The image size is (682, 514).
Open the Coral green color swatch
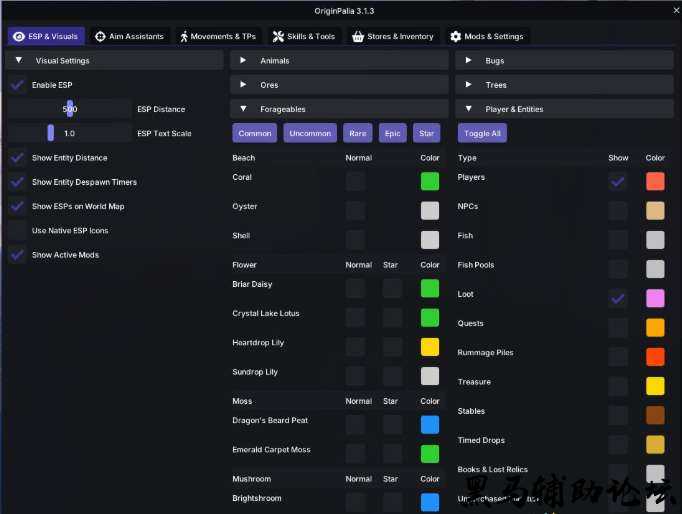(x=430, y=182)
